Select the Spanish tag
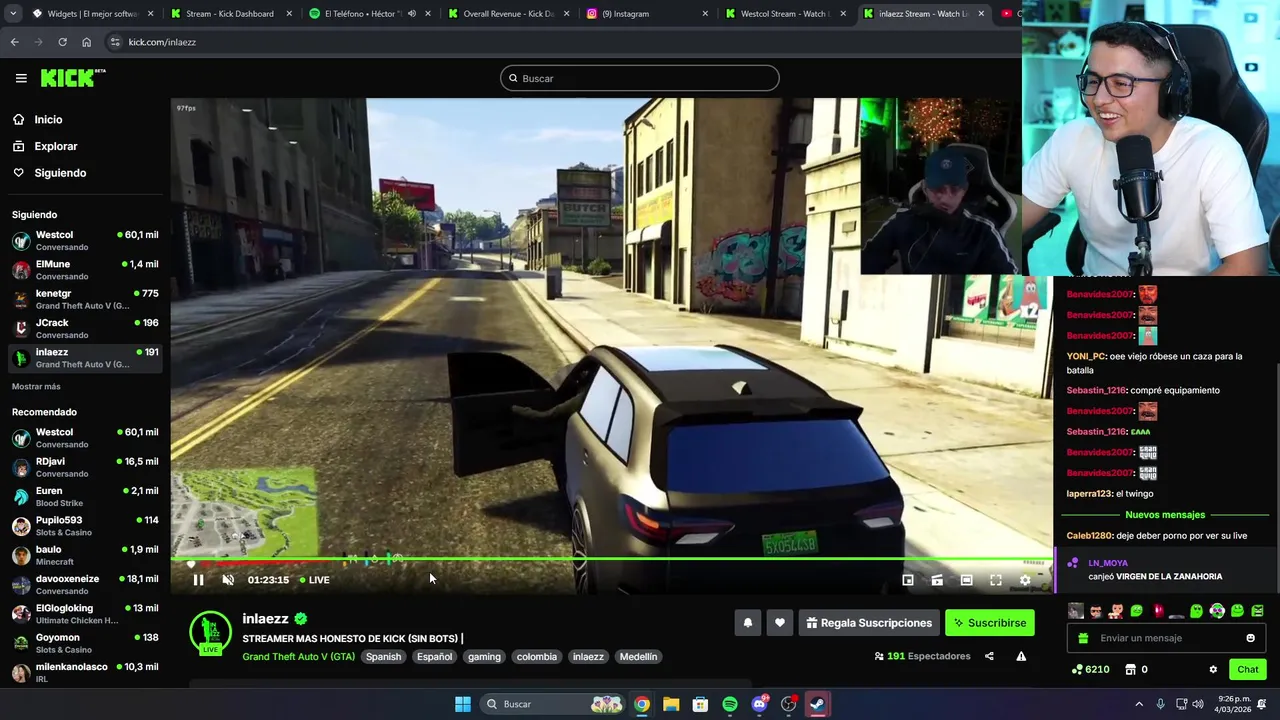Viewport: 1280px width, 720px height. click(x=383, y=657)
